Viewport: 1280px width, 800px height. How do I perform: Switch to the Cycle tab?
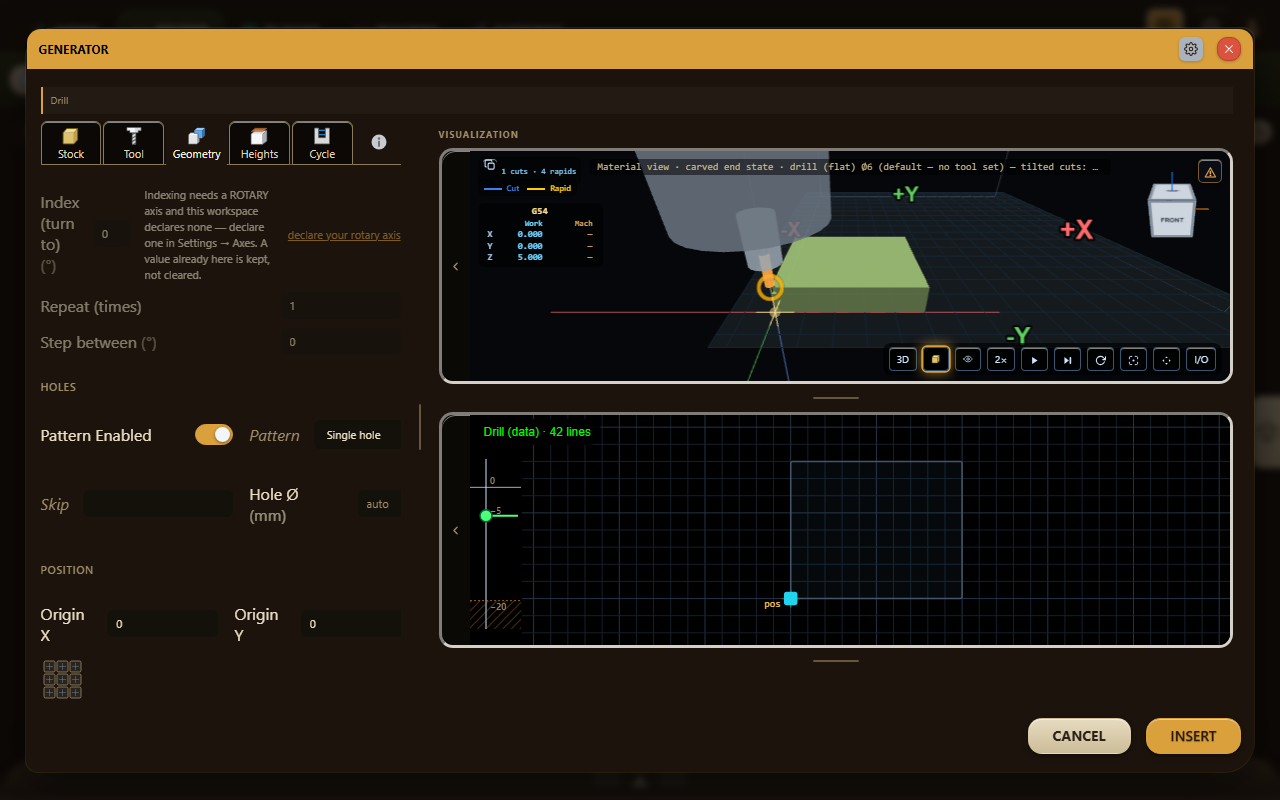point(322,143)
